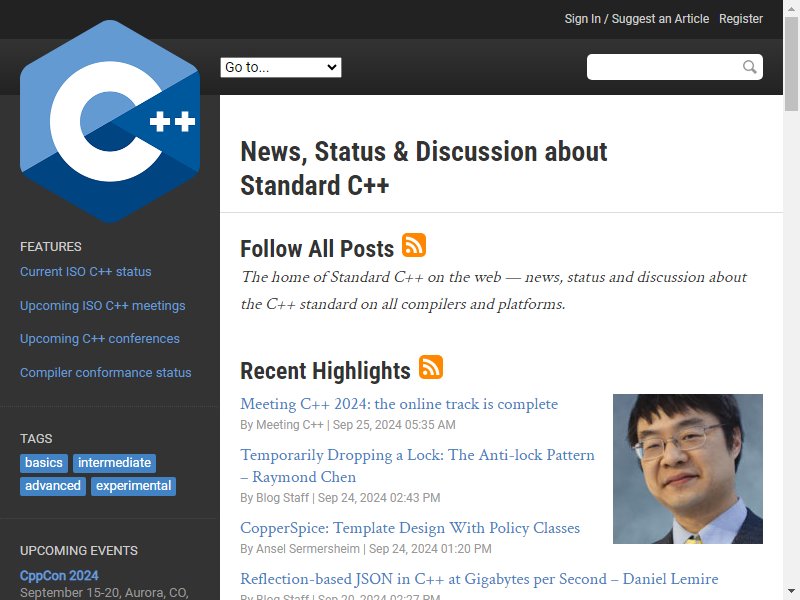Select the intermediate tag
Screen dimensions: 800x600
pos(114,463)
